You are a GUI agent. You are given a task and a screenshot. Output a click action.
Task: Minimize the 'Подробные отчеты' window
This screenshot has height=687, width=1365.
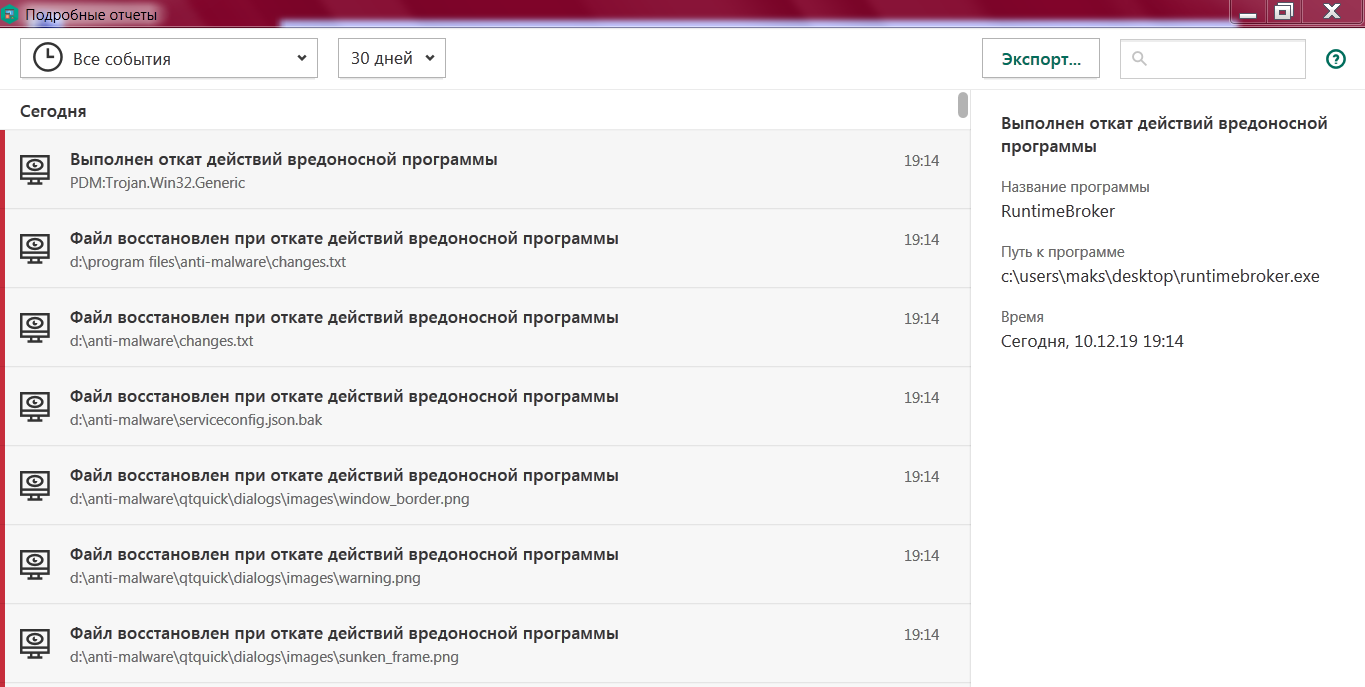pos(1247,12)
